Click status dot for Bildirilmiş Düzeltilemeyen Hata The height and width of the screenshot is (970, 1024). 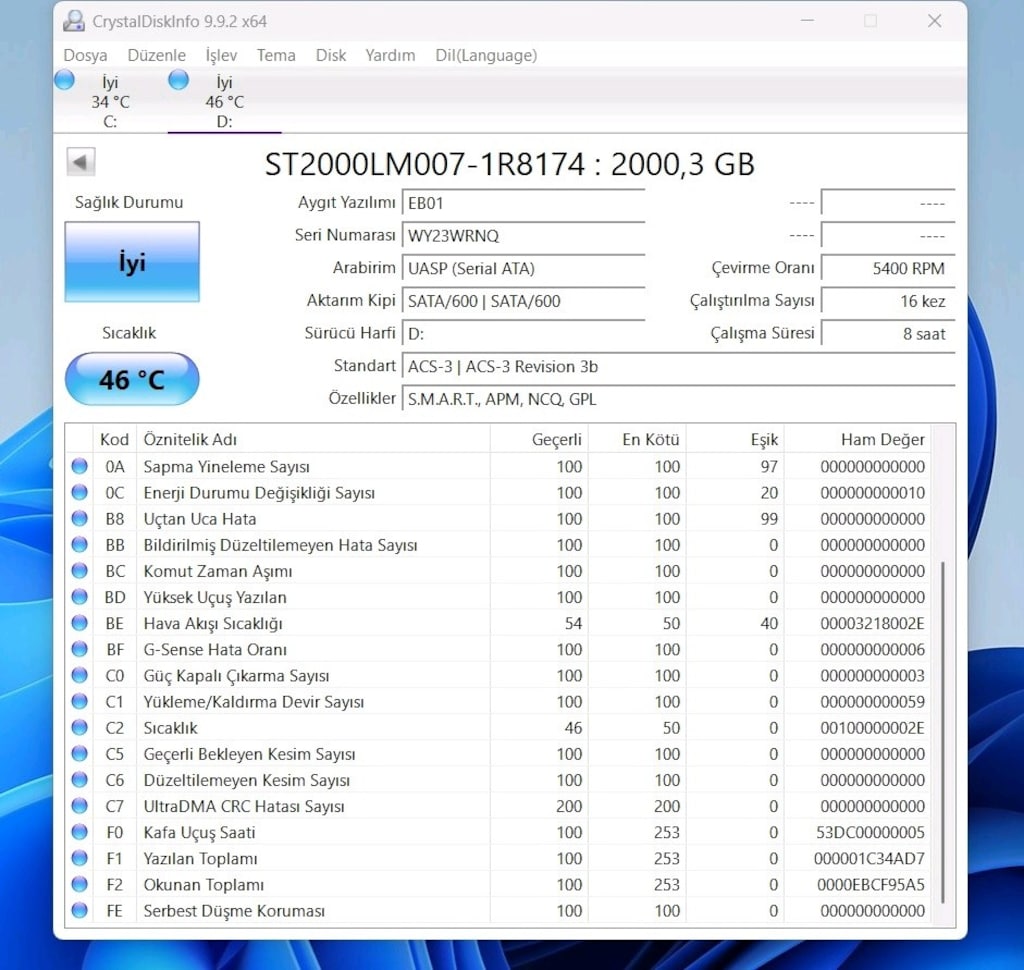tap(80, 544)
